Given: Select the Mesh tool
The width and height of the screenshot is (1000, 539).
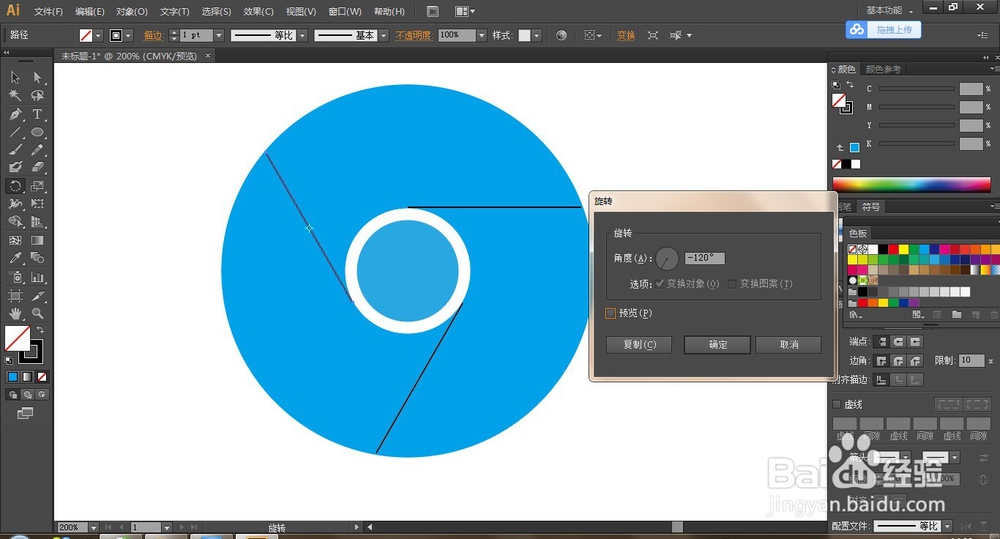Looking at the screenshot, I should [x=15, y=240].
